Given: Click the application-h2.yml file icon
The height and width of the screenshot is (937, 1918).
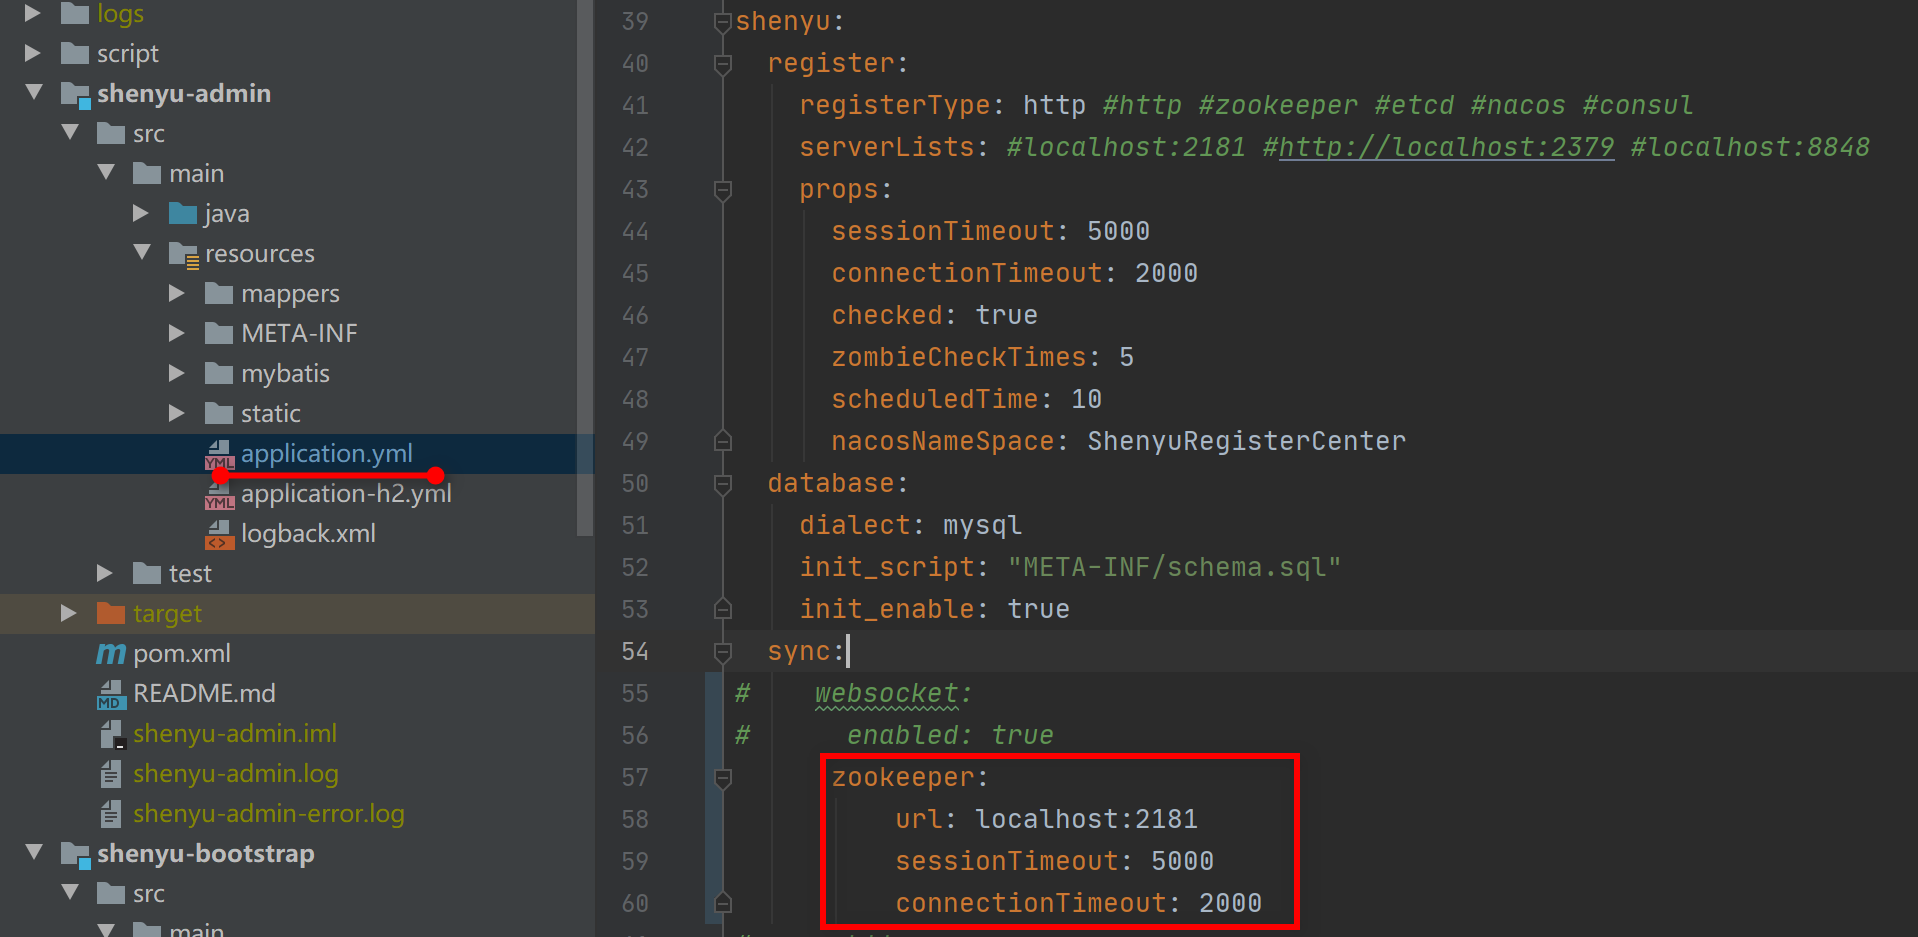Looking at the screenshot, I should tap(219, 495).
